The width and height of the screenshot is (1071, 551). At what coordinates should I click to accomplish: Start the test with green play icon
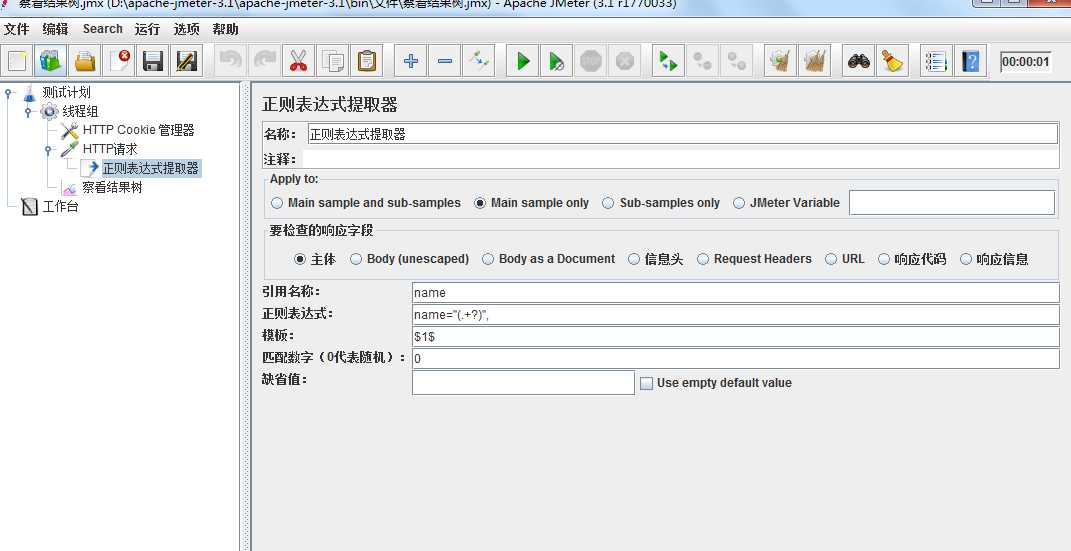(523, 61)
